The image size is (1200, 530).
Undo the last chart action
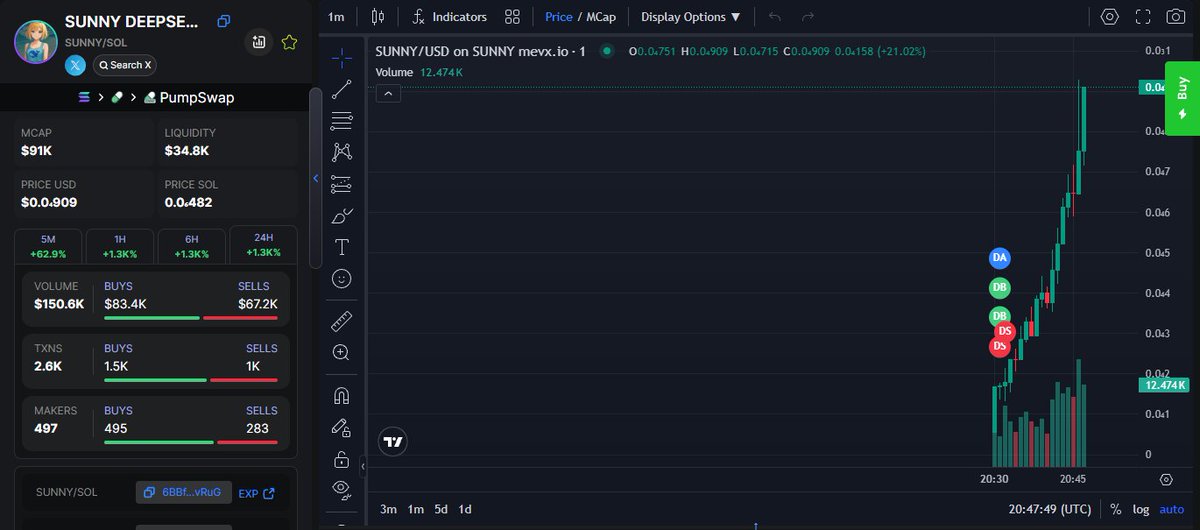click(775, 17)
